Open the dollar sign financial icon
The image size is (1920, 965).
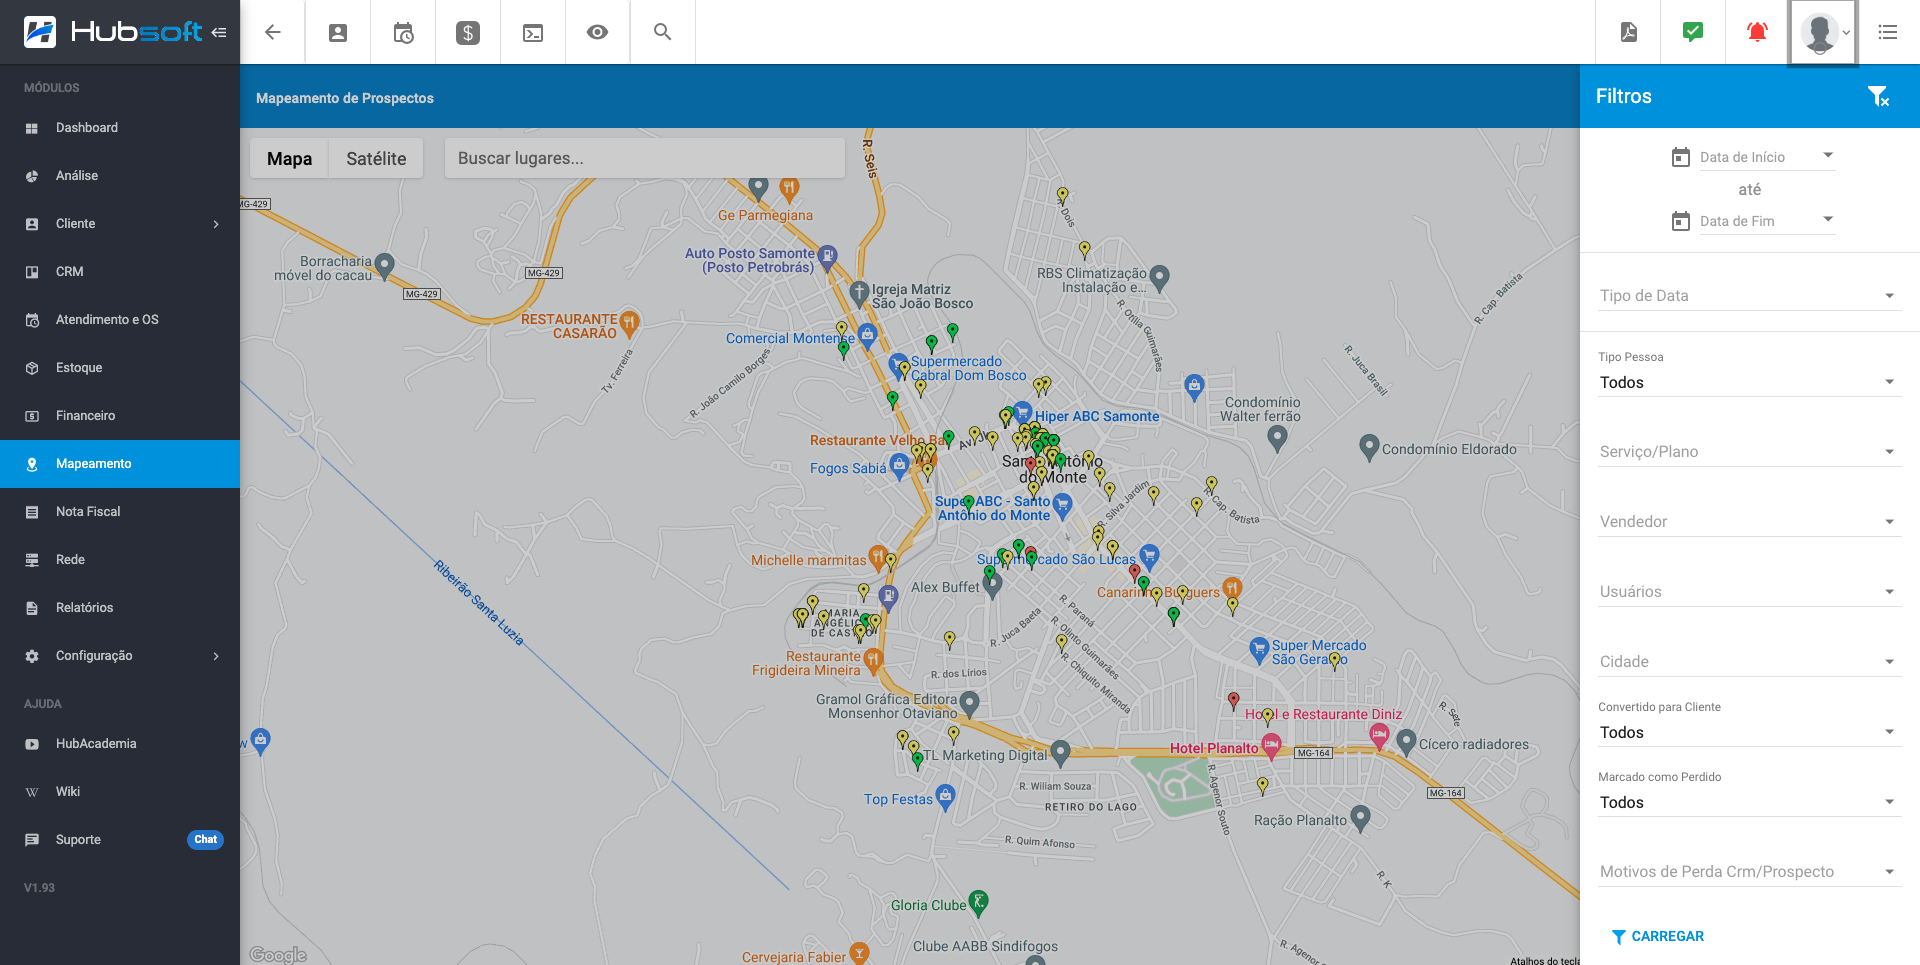point(468,32)
